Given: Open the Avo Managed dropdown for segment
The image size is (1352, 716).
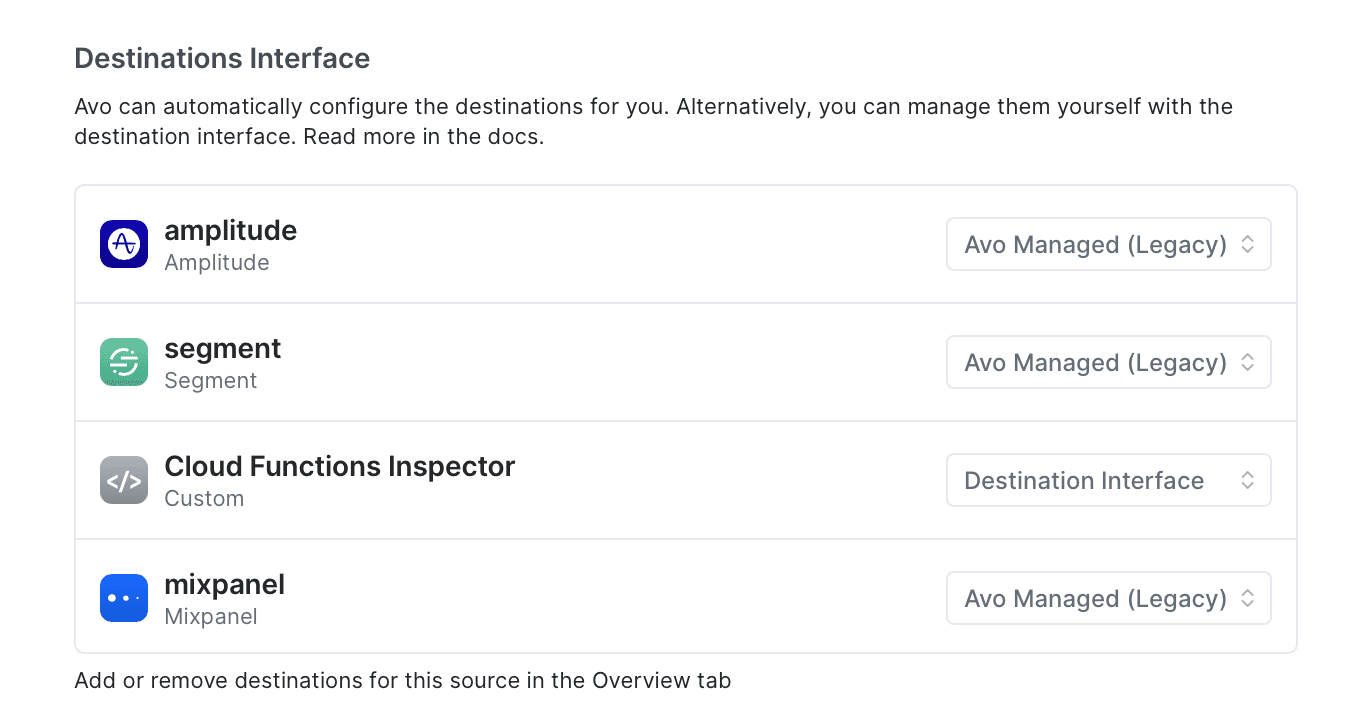Looking at the screenshot, I should point(1108,361).
